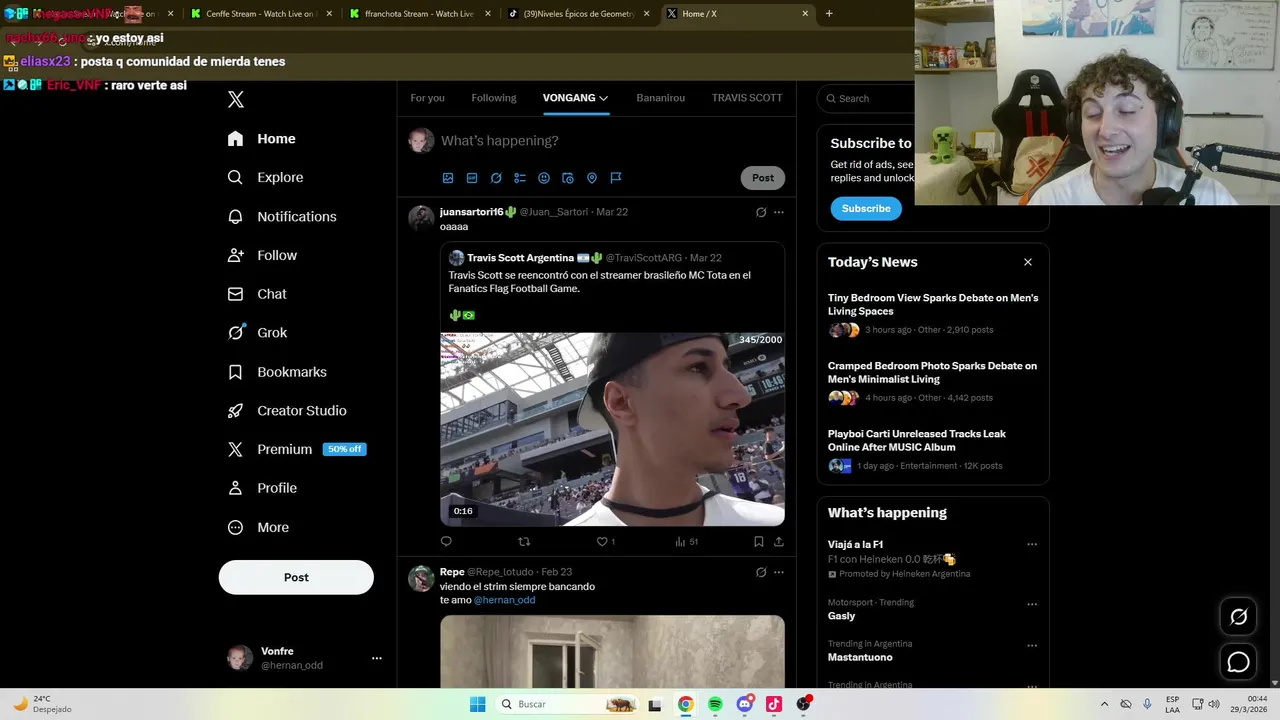The height and width of the screenshot is (720, 1280).
Task: Switch to the Following tab
Action: 494,98
